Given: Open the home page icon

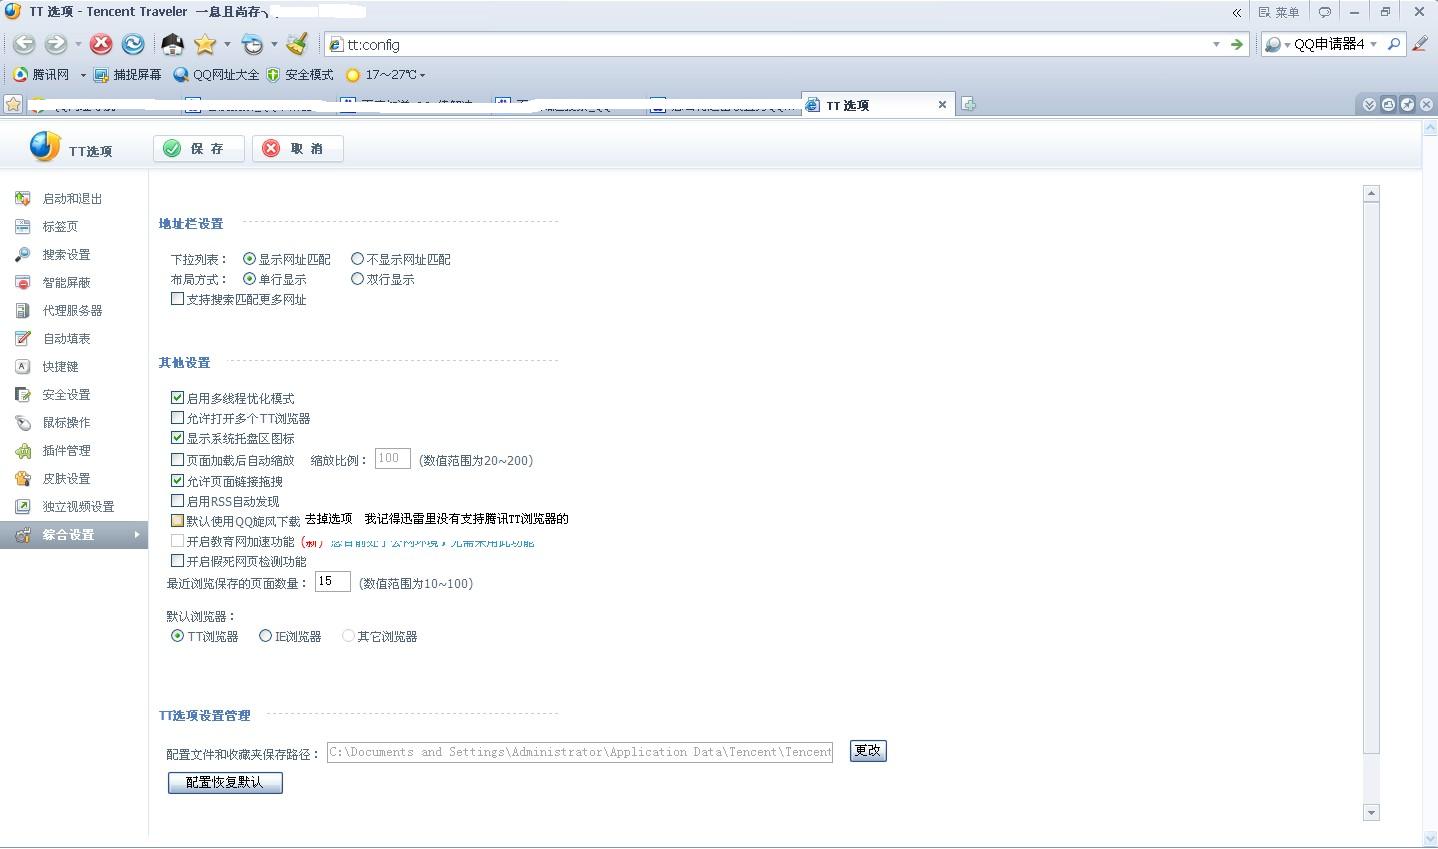Looking at the screenshot, I should coord(172,44).
